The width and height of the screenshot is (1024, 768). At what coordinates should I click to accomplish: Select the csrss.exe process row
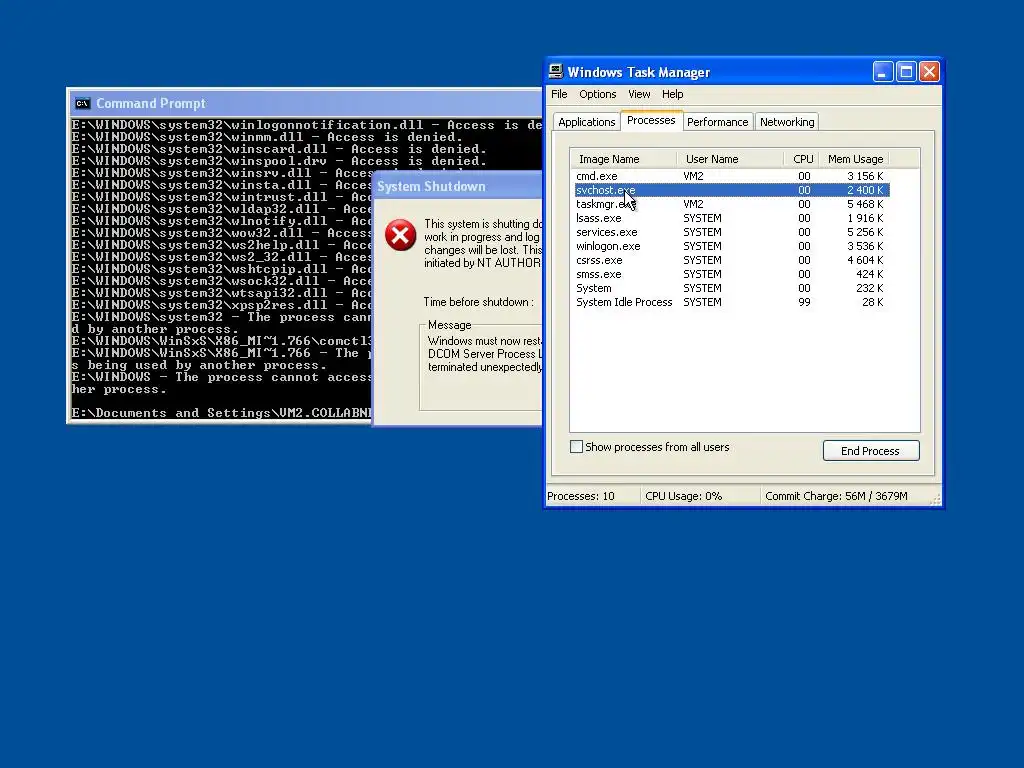tap(731, 261)
